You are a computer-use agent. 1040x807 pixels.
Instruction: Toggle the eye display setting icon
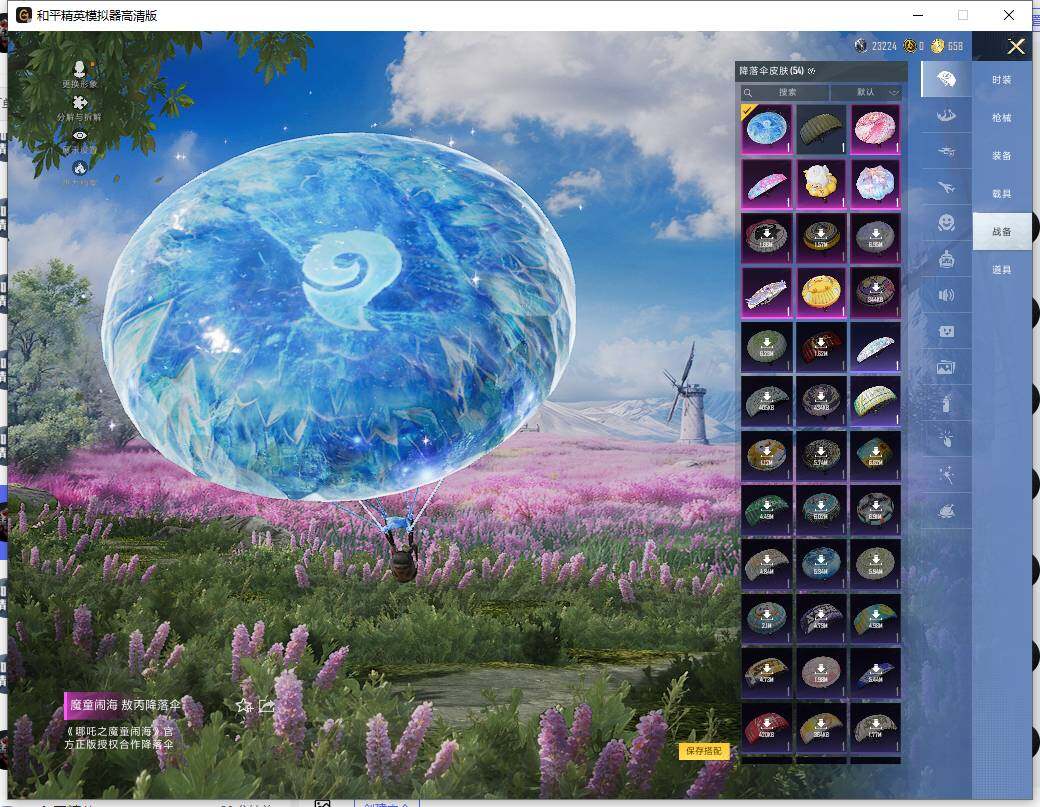(x=80, y=135)
